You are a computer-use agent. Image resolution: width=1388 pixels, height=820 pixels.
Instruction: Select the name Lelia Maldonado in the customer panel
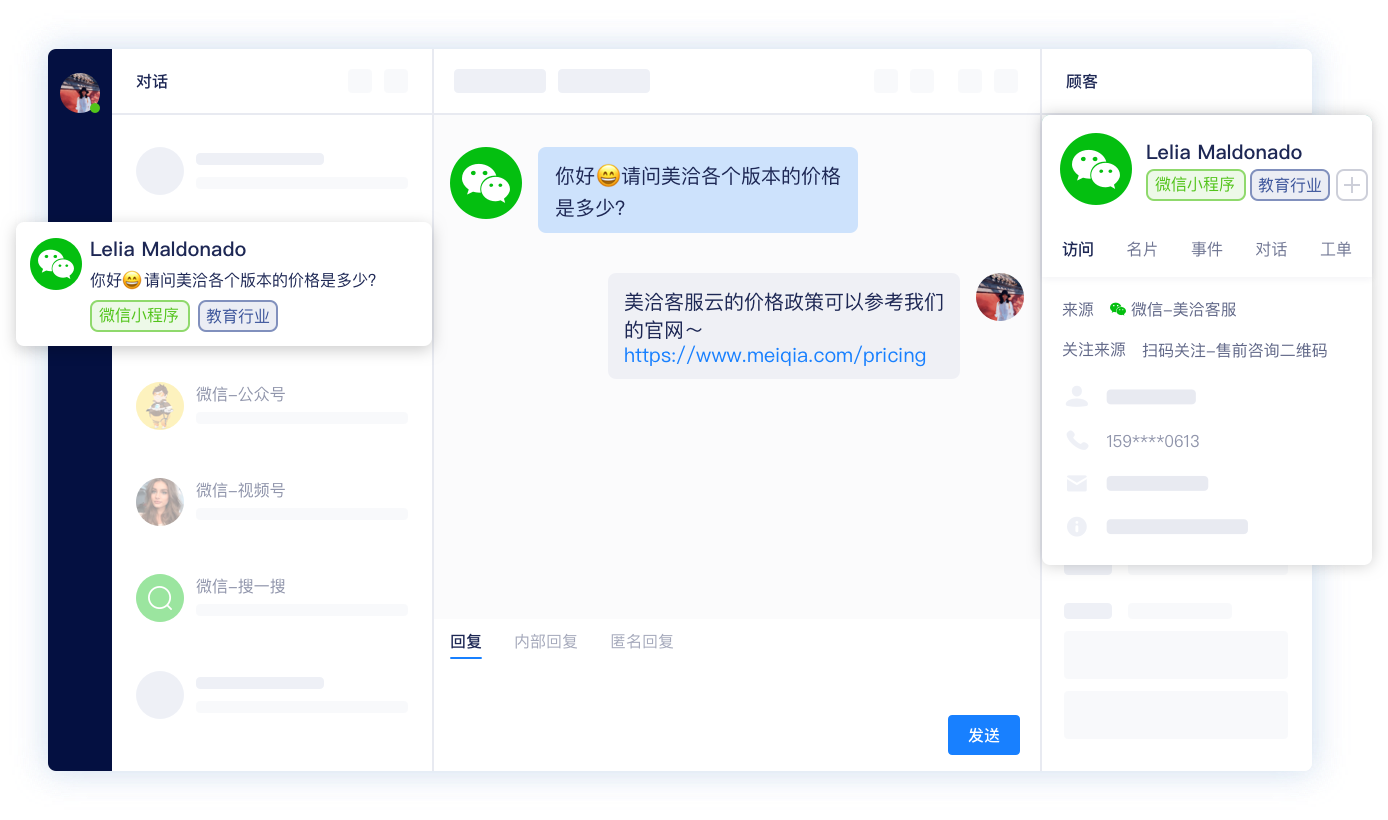point(1224,152)
